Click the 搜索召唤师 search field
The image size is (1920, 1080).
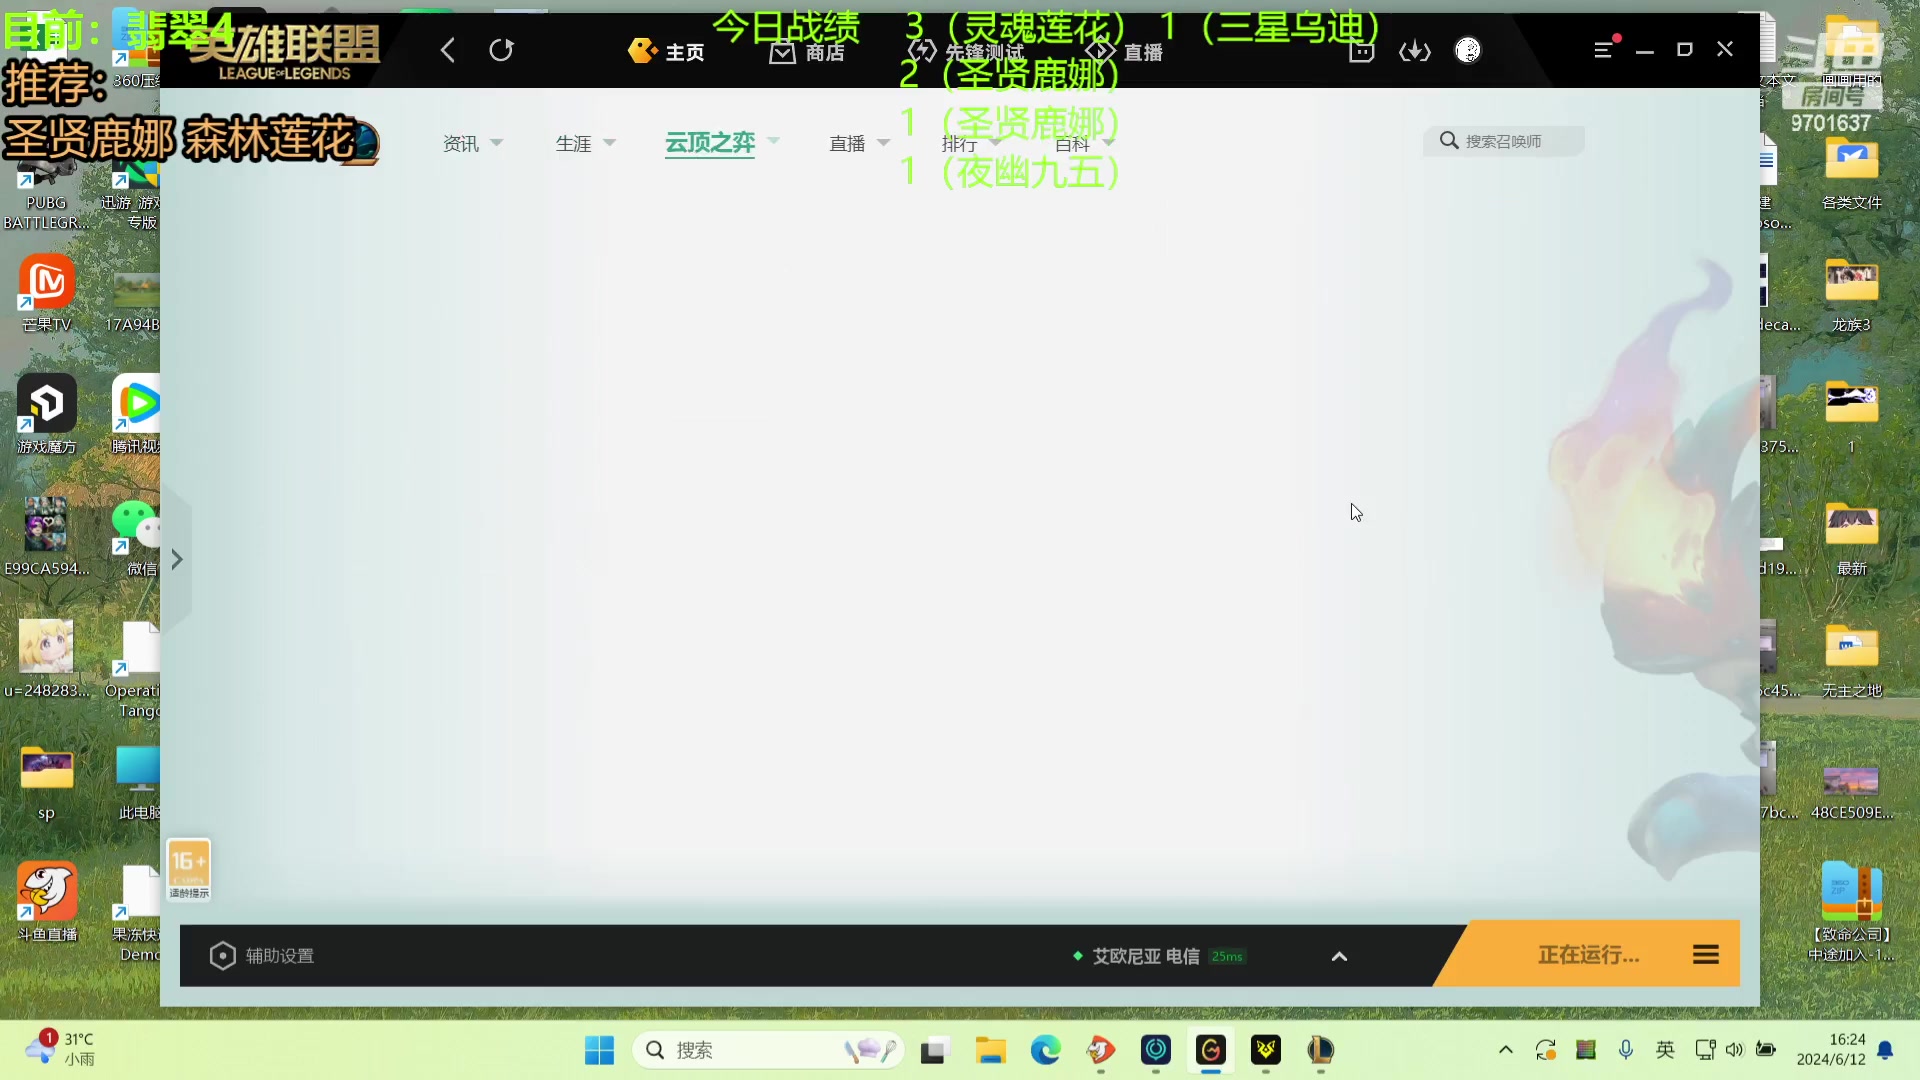(1504, 141)
